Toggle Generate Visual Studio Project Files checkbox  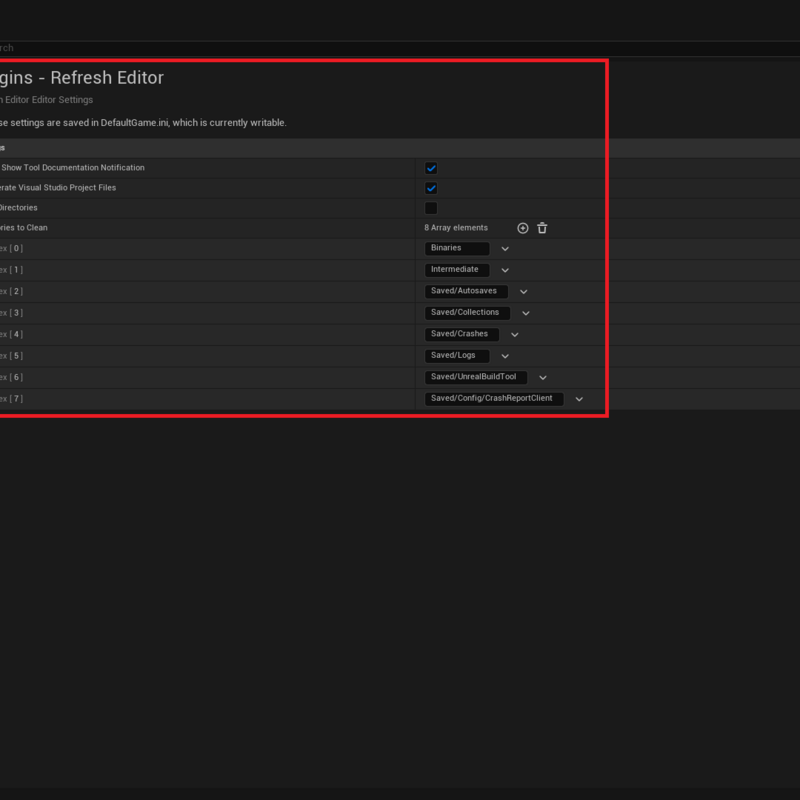click(431, 188)
